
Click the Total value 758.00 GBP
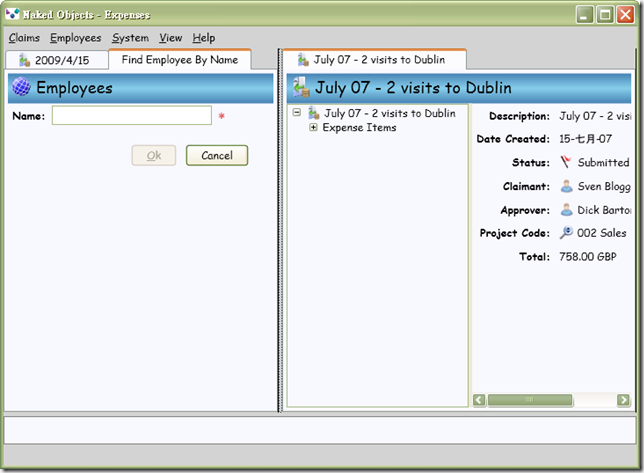588,257
